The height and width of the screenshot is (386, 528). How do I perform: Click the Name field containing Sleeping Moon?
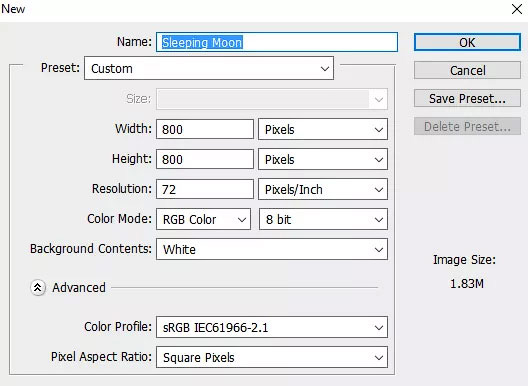277,42
